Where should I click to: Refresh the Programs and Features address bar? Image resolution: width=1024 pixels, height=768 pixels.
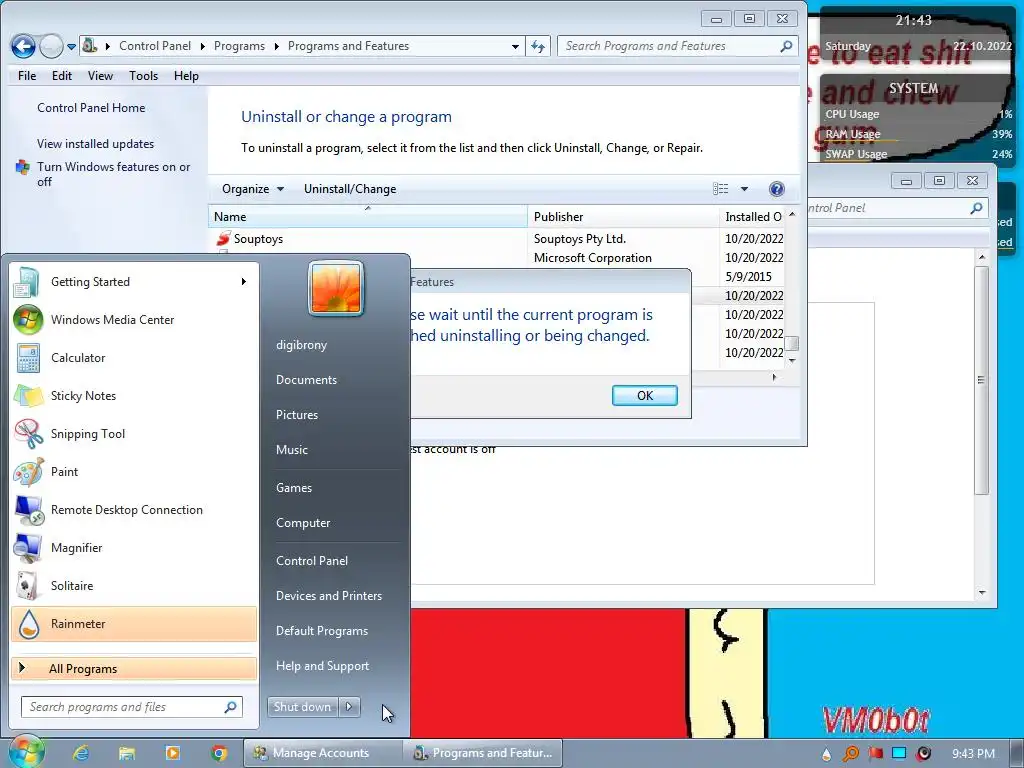tap(537, 46)
